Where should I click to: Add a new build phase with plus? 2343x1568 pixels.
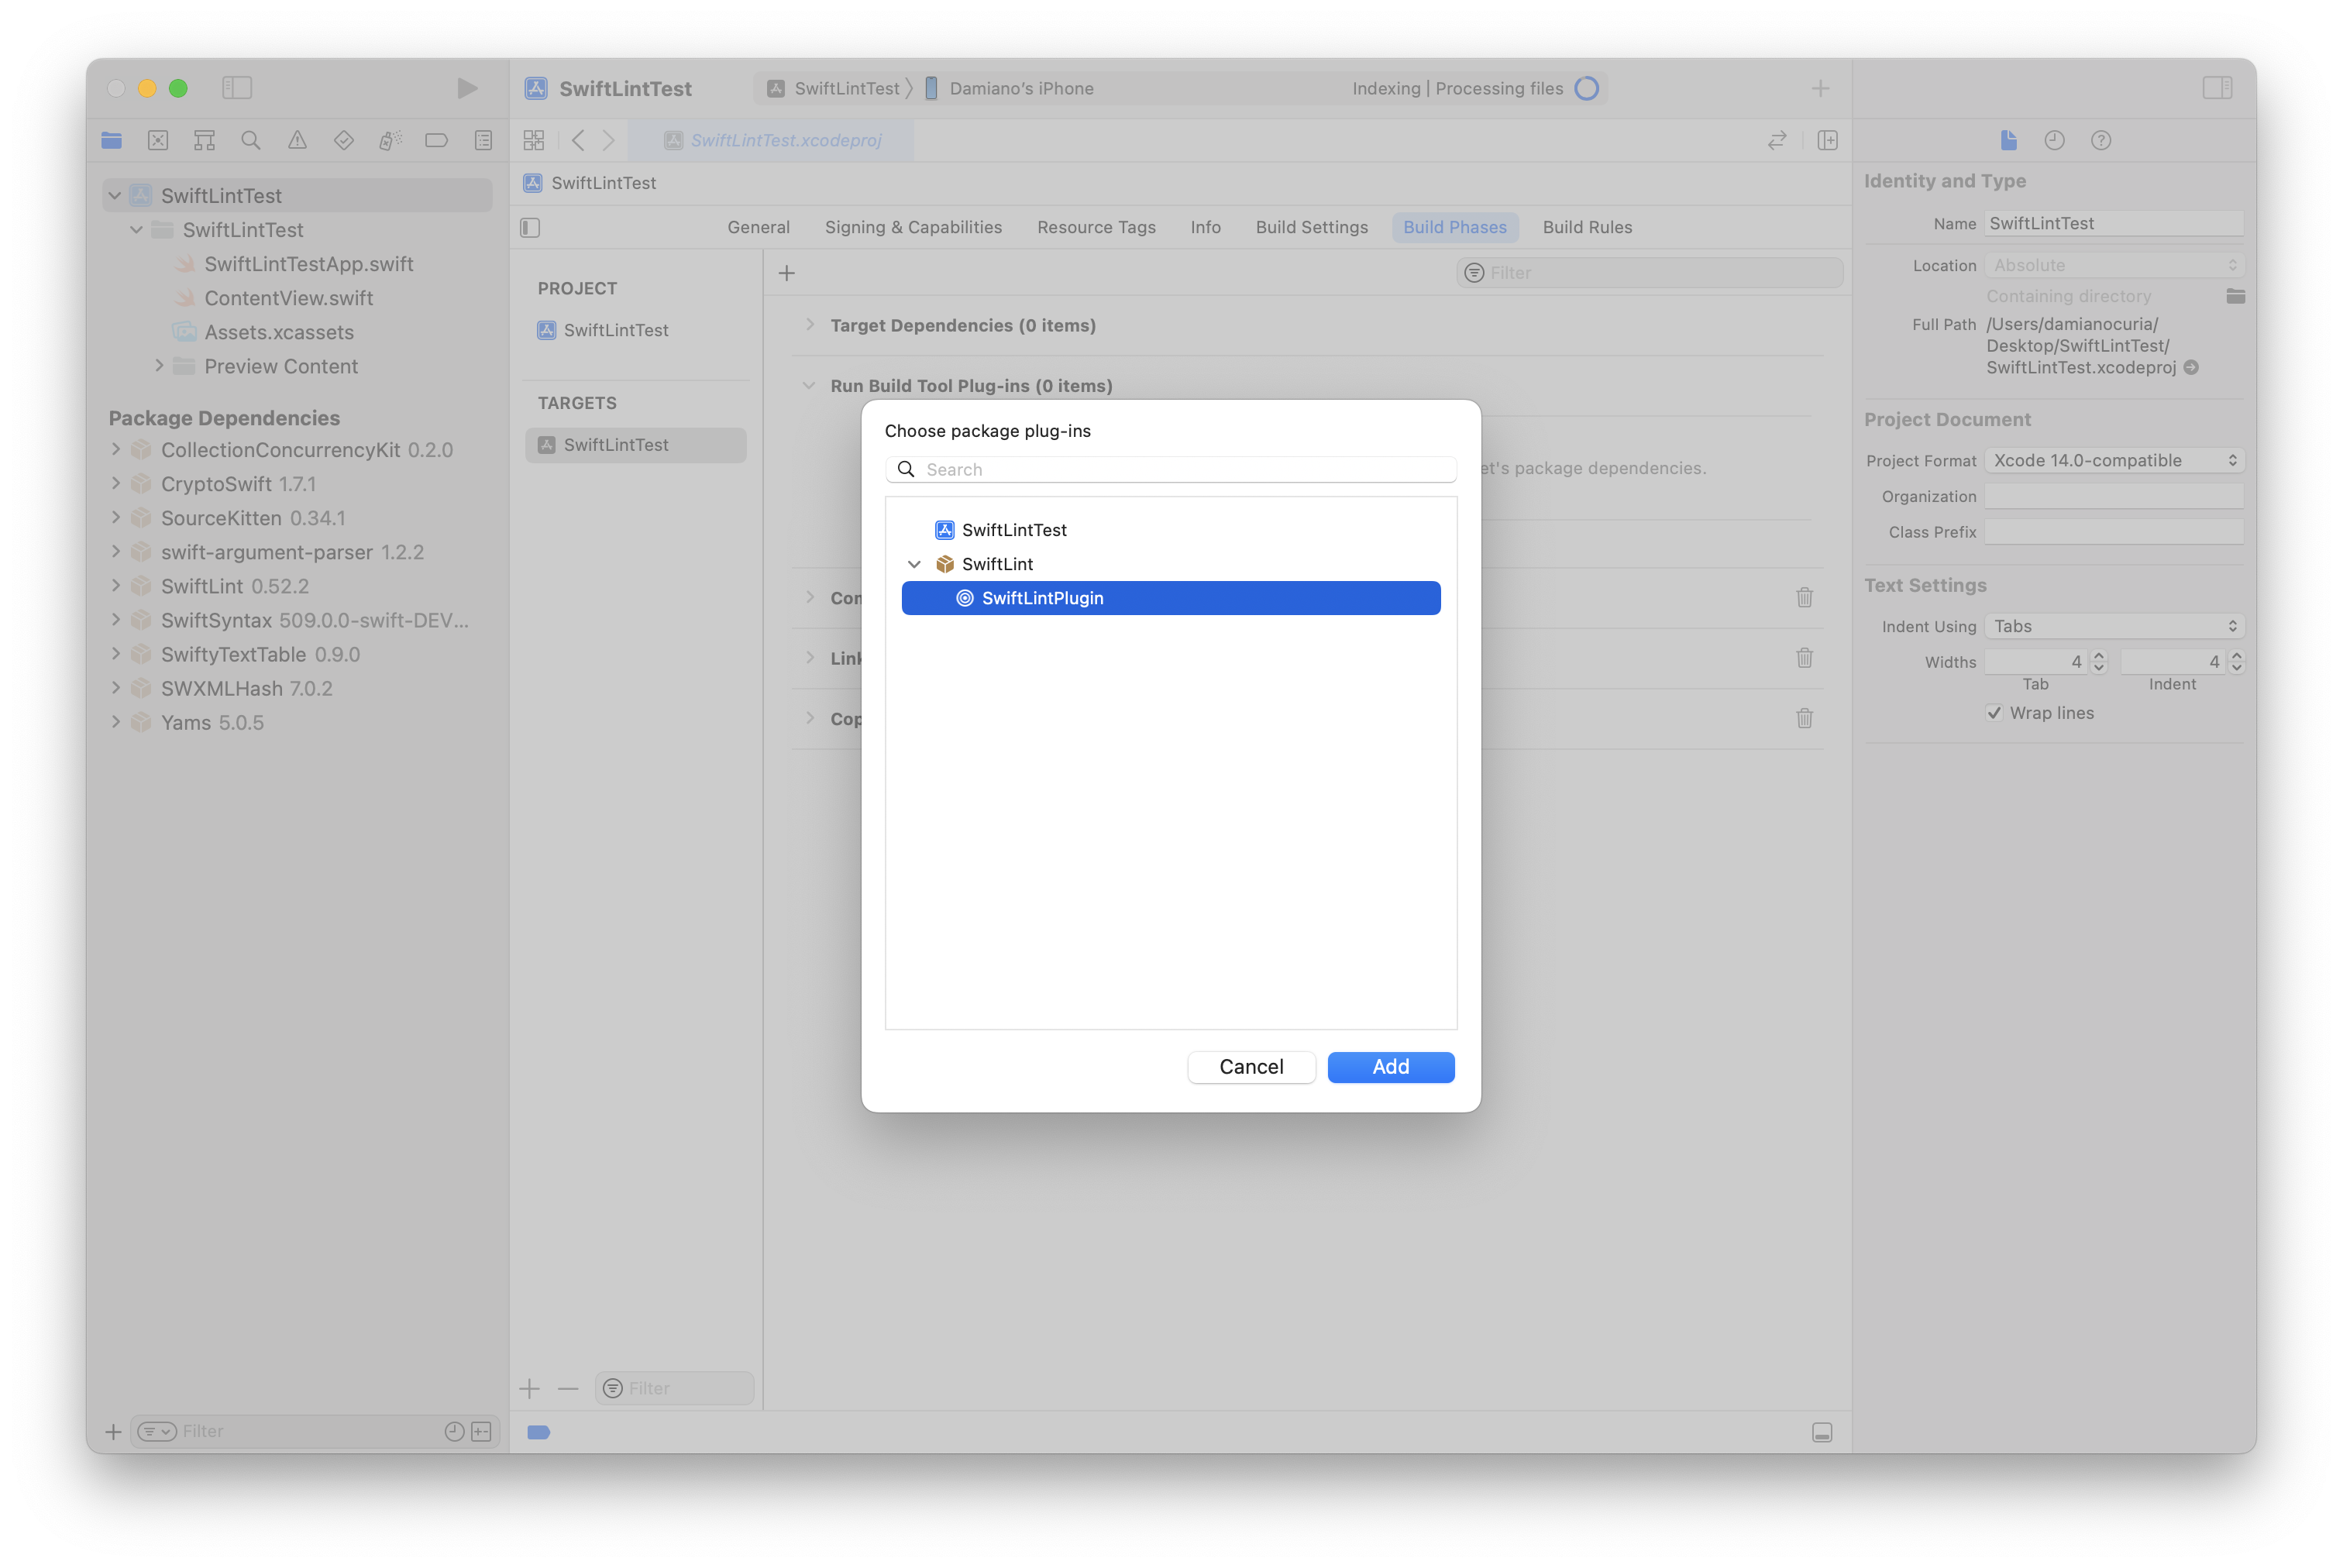[787, 273]
